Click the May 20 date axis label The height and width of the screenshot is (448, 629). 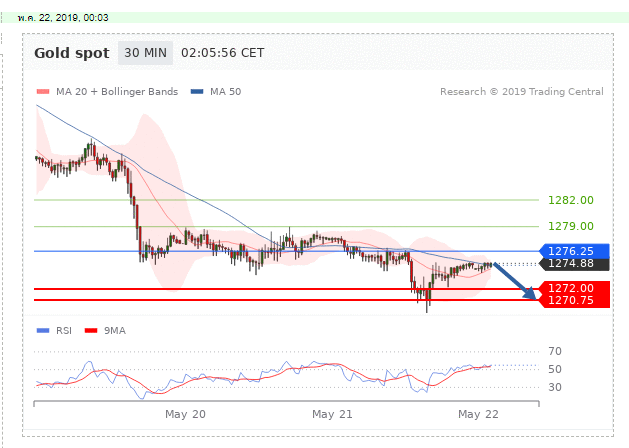[x=185, y=414]
